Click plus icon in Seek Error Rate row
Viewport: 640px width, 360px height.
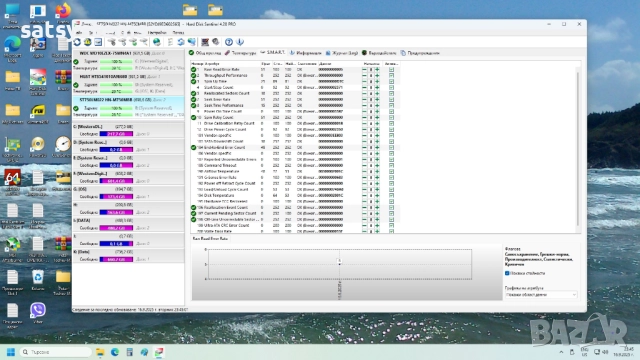pos(377,100)
